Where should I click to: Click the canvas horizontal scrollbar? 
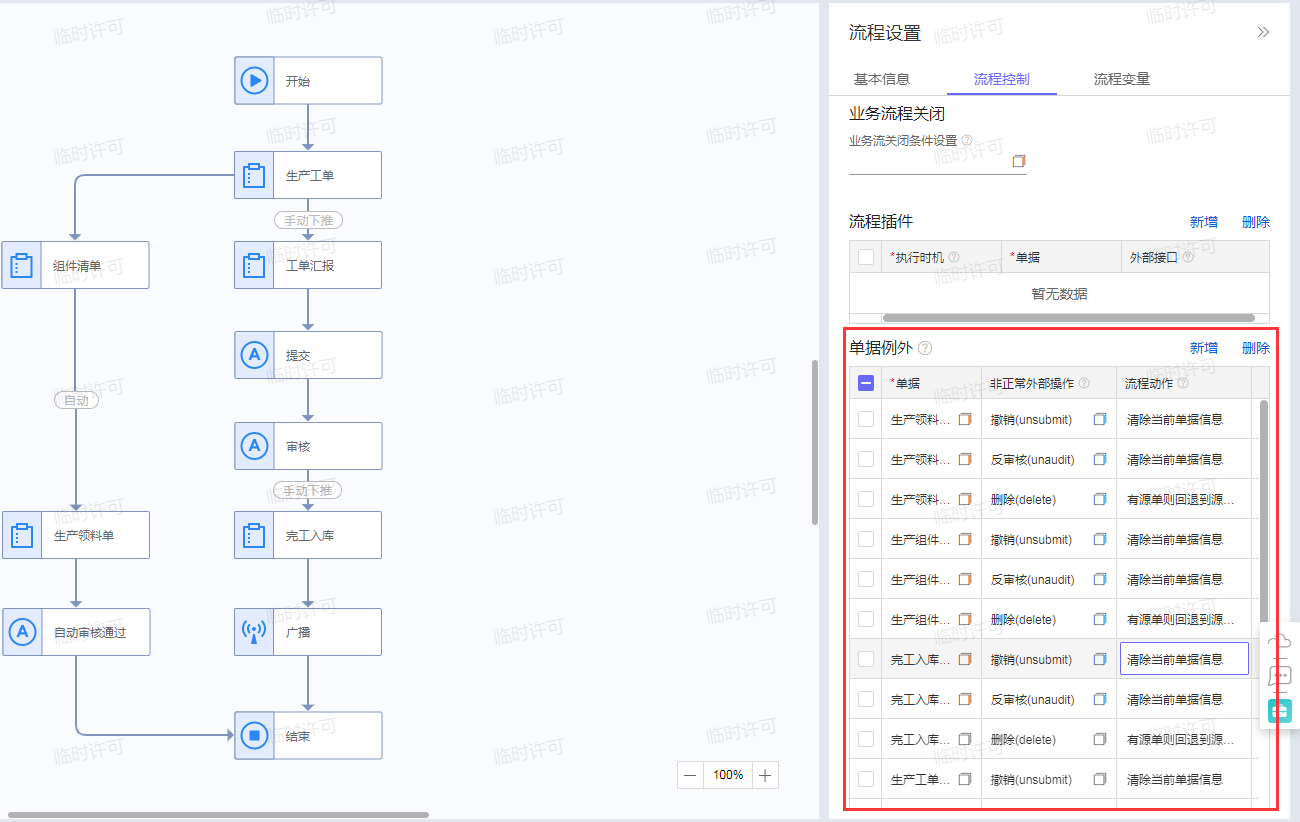tap(218, 815)
